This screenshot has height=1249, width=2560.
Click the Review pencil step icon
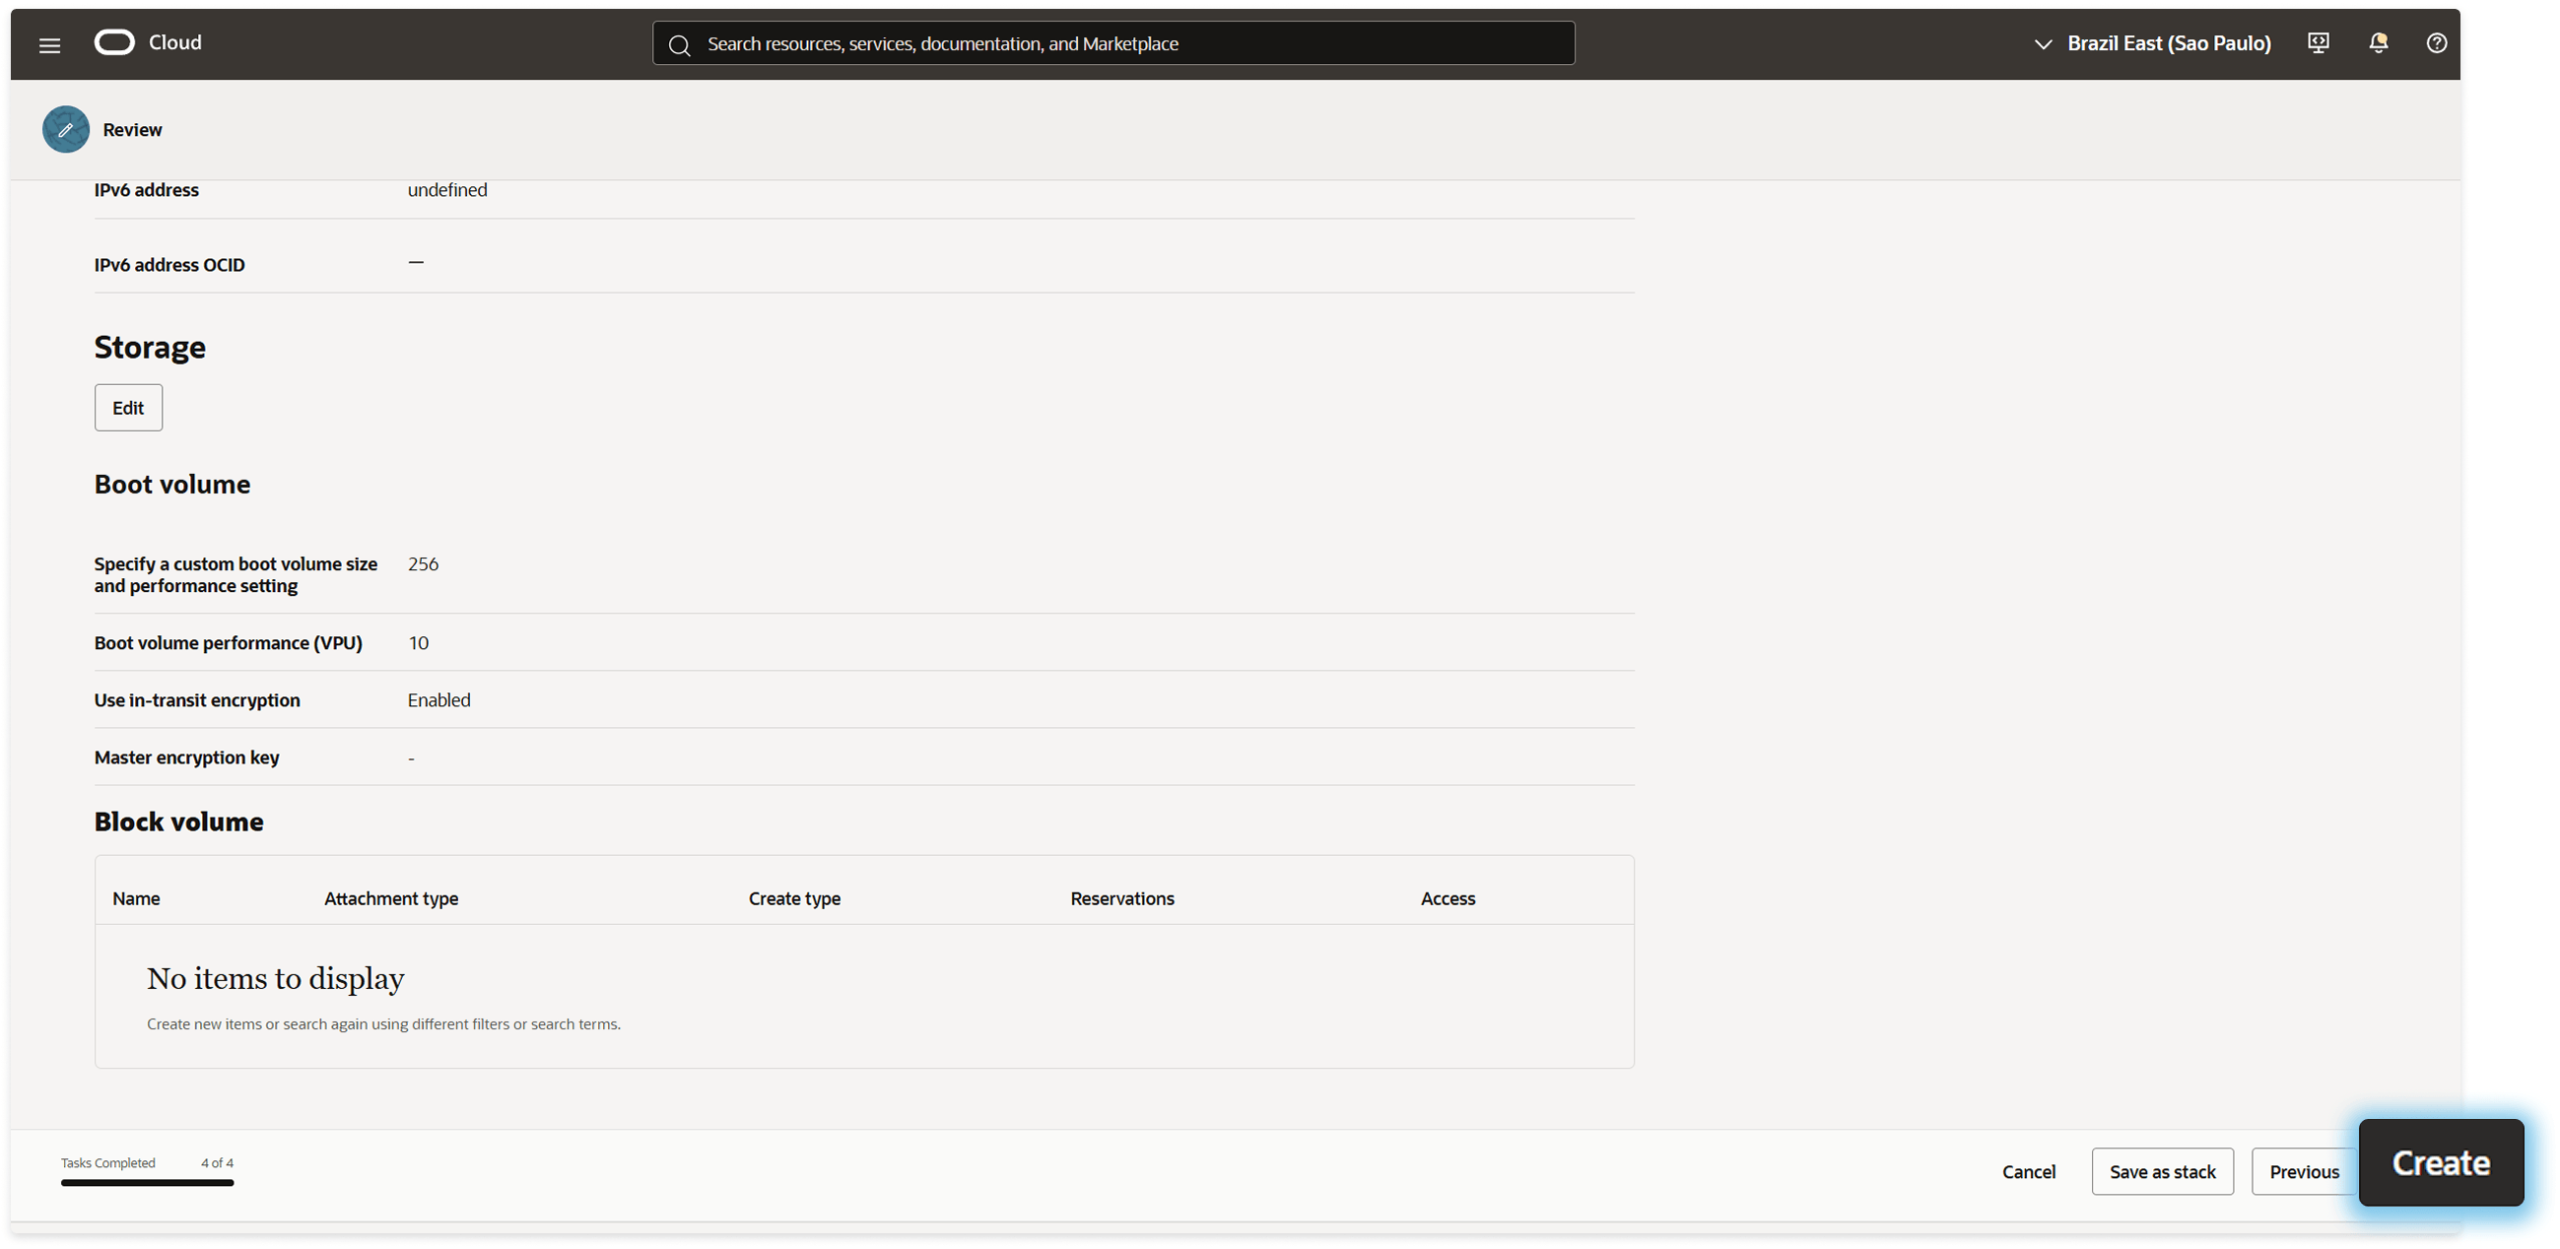pyautogui.click(x=66, y=129)
